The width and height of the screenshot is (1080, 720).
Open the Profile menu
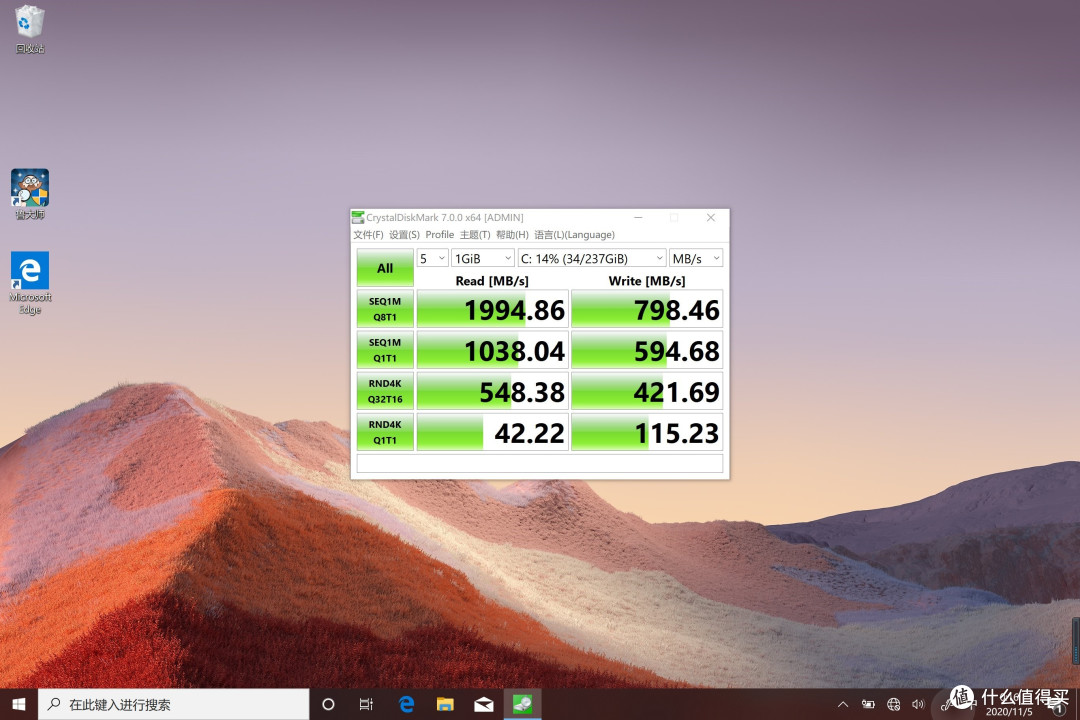pyautogui.click(x=439, y=235)
